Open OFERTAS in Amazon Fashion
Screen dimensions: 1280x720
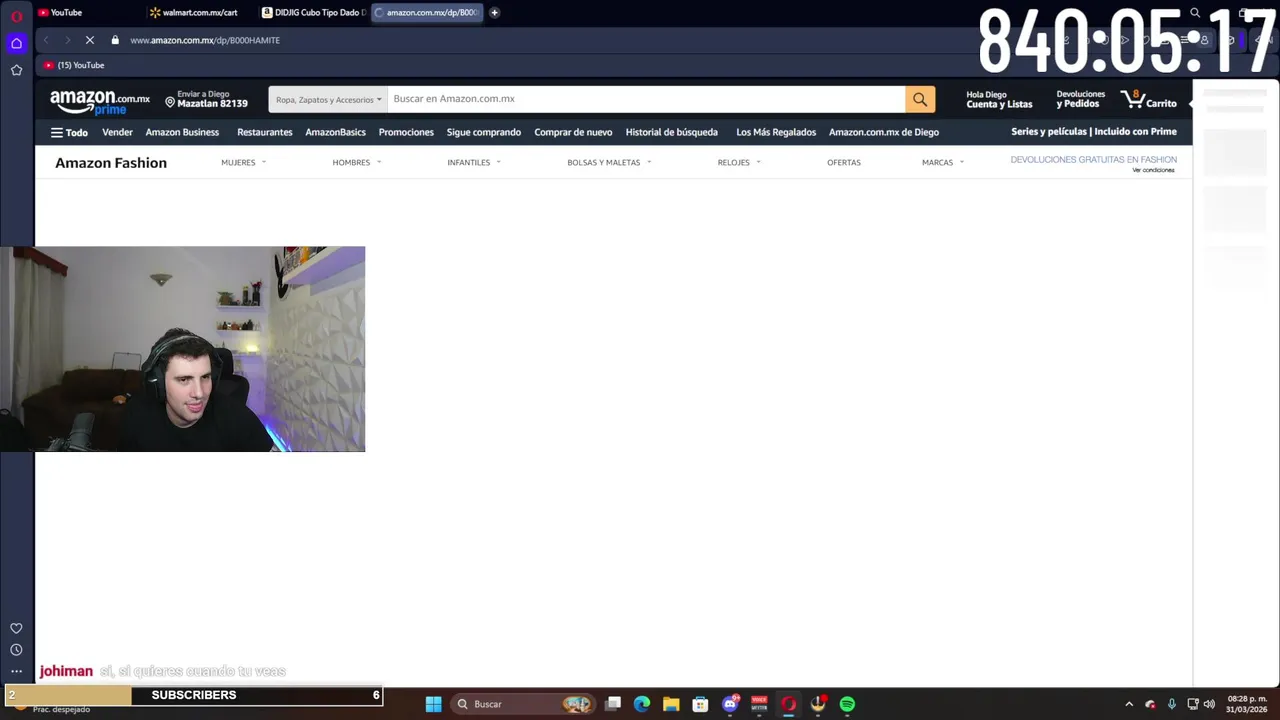click(843, 162)
